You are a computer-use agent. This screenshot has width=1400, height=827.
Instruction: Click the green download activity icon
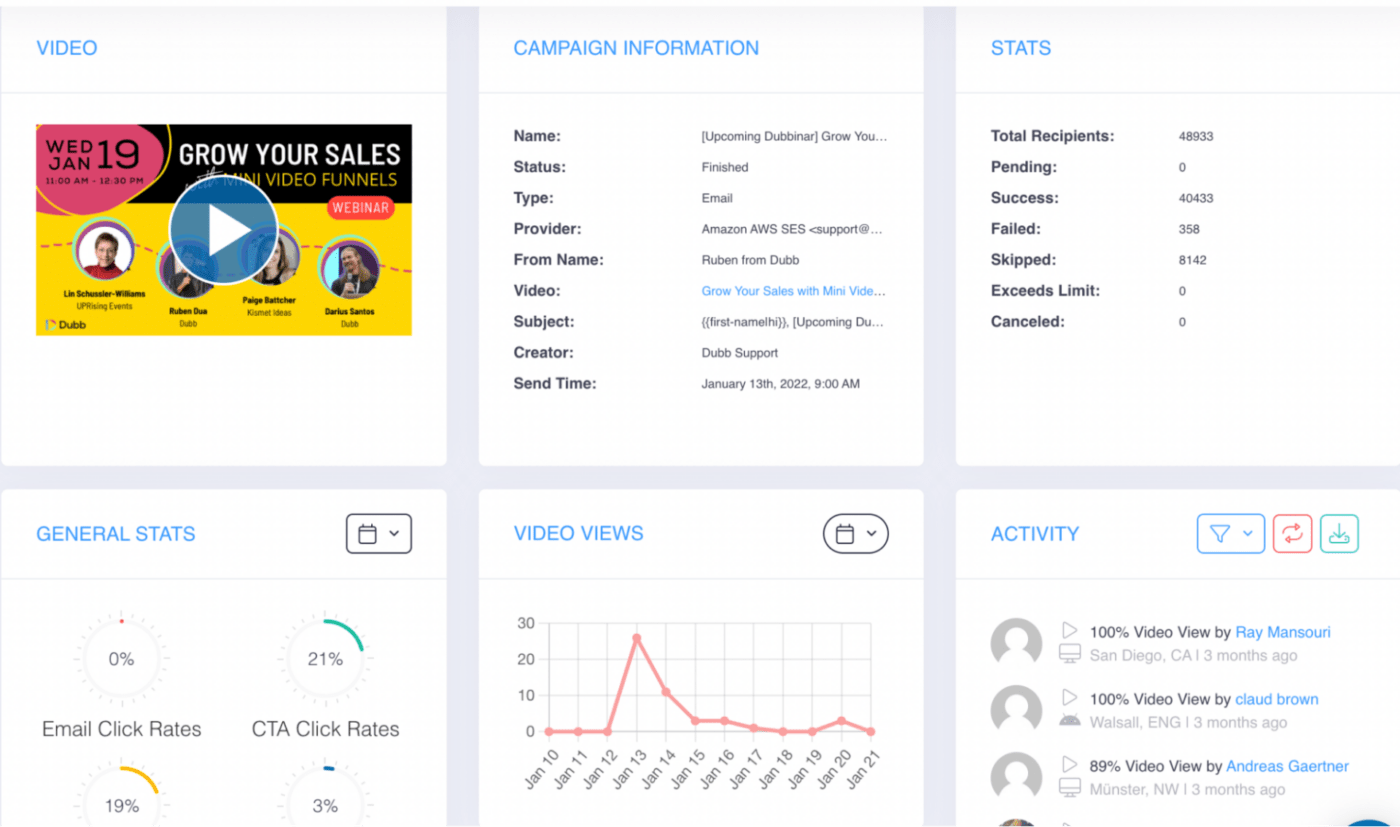[x=1339, y=534]
